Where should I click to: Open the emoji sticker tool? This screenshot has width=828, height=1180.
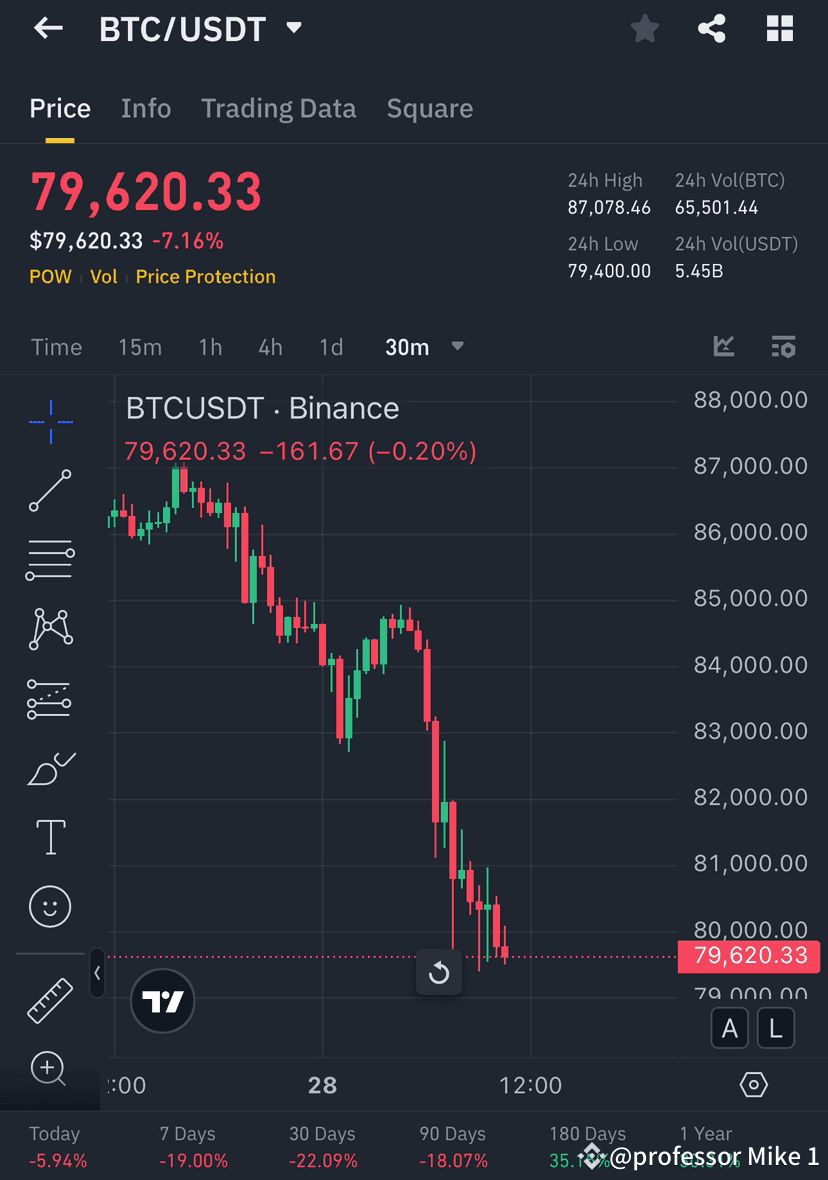(49, 906)
